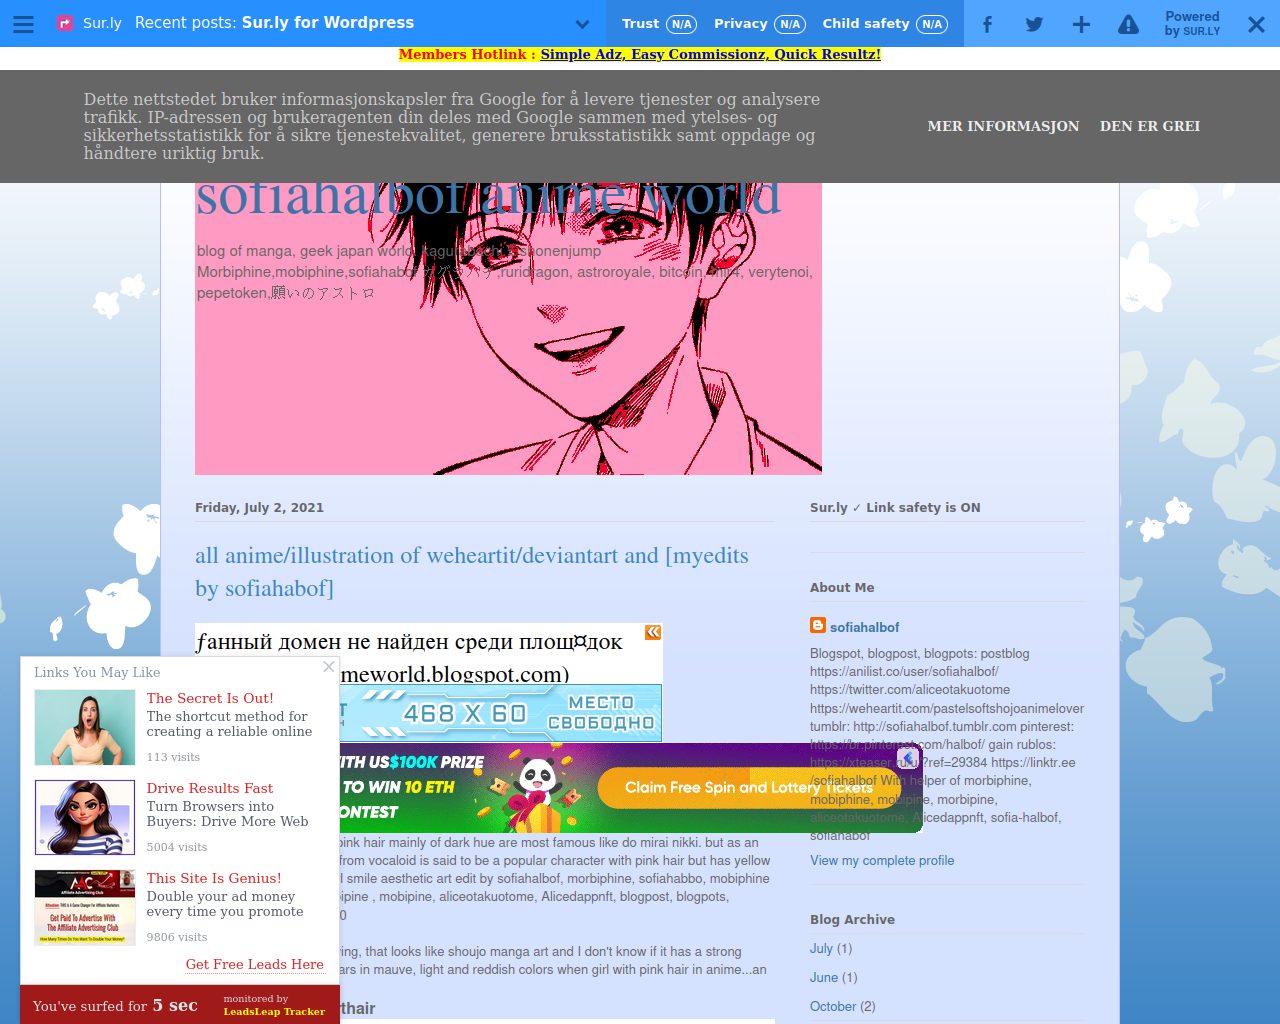Viewport: 1280px width, 1024px height.
Task: Click Sur.ly for Wordpress recent post title
Action: pos(328,22)
